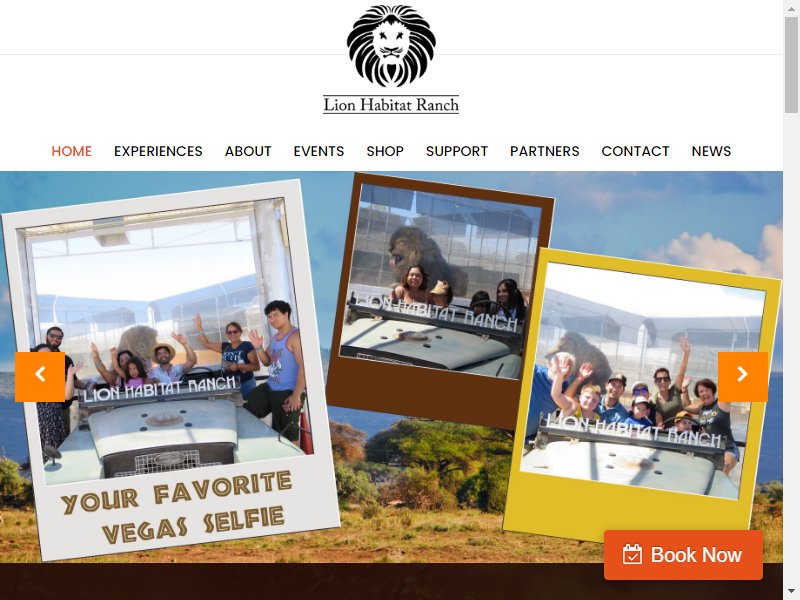Click the Book Now button
Image resolution: width=800 pixels, height=600 pixels.
pyautogui.click(x=683, y=555)
